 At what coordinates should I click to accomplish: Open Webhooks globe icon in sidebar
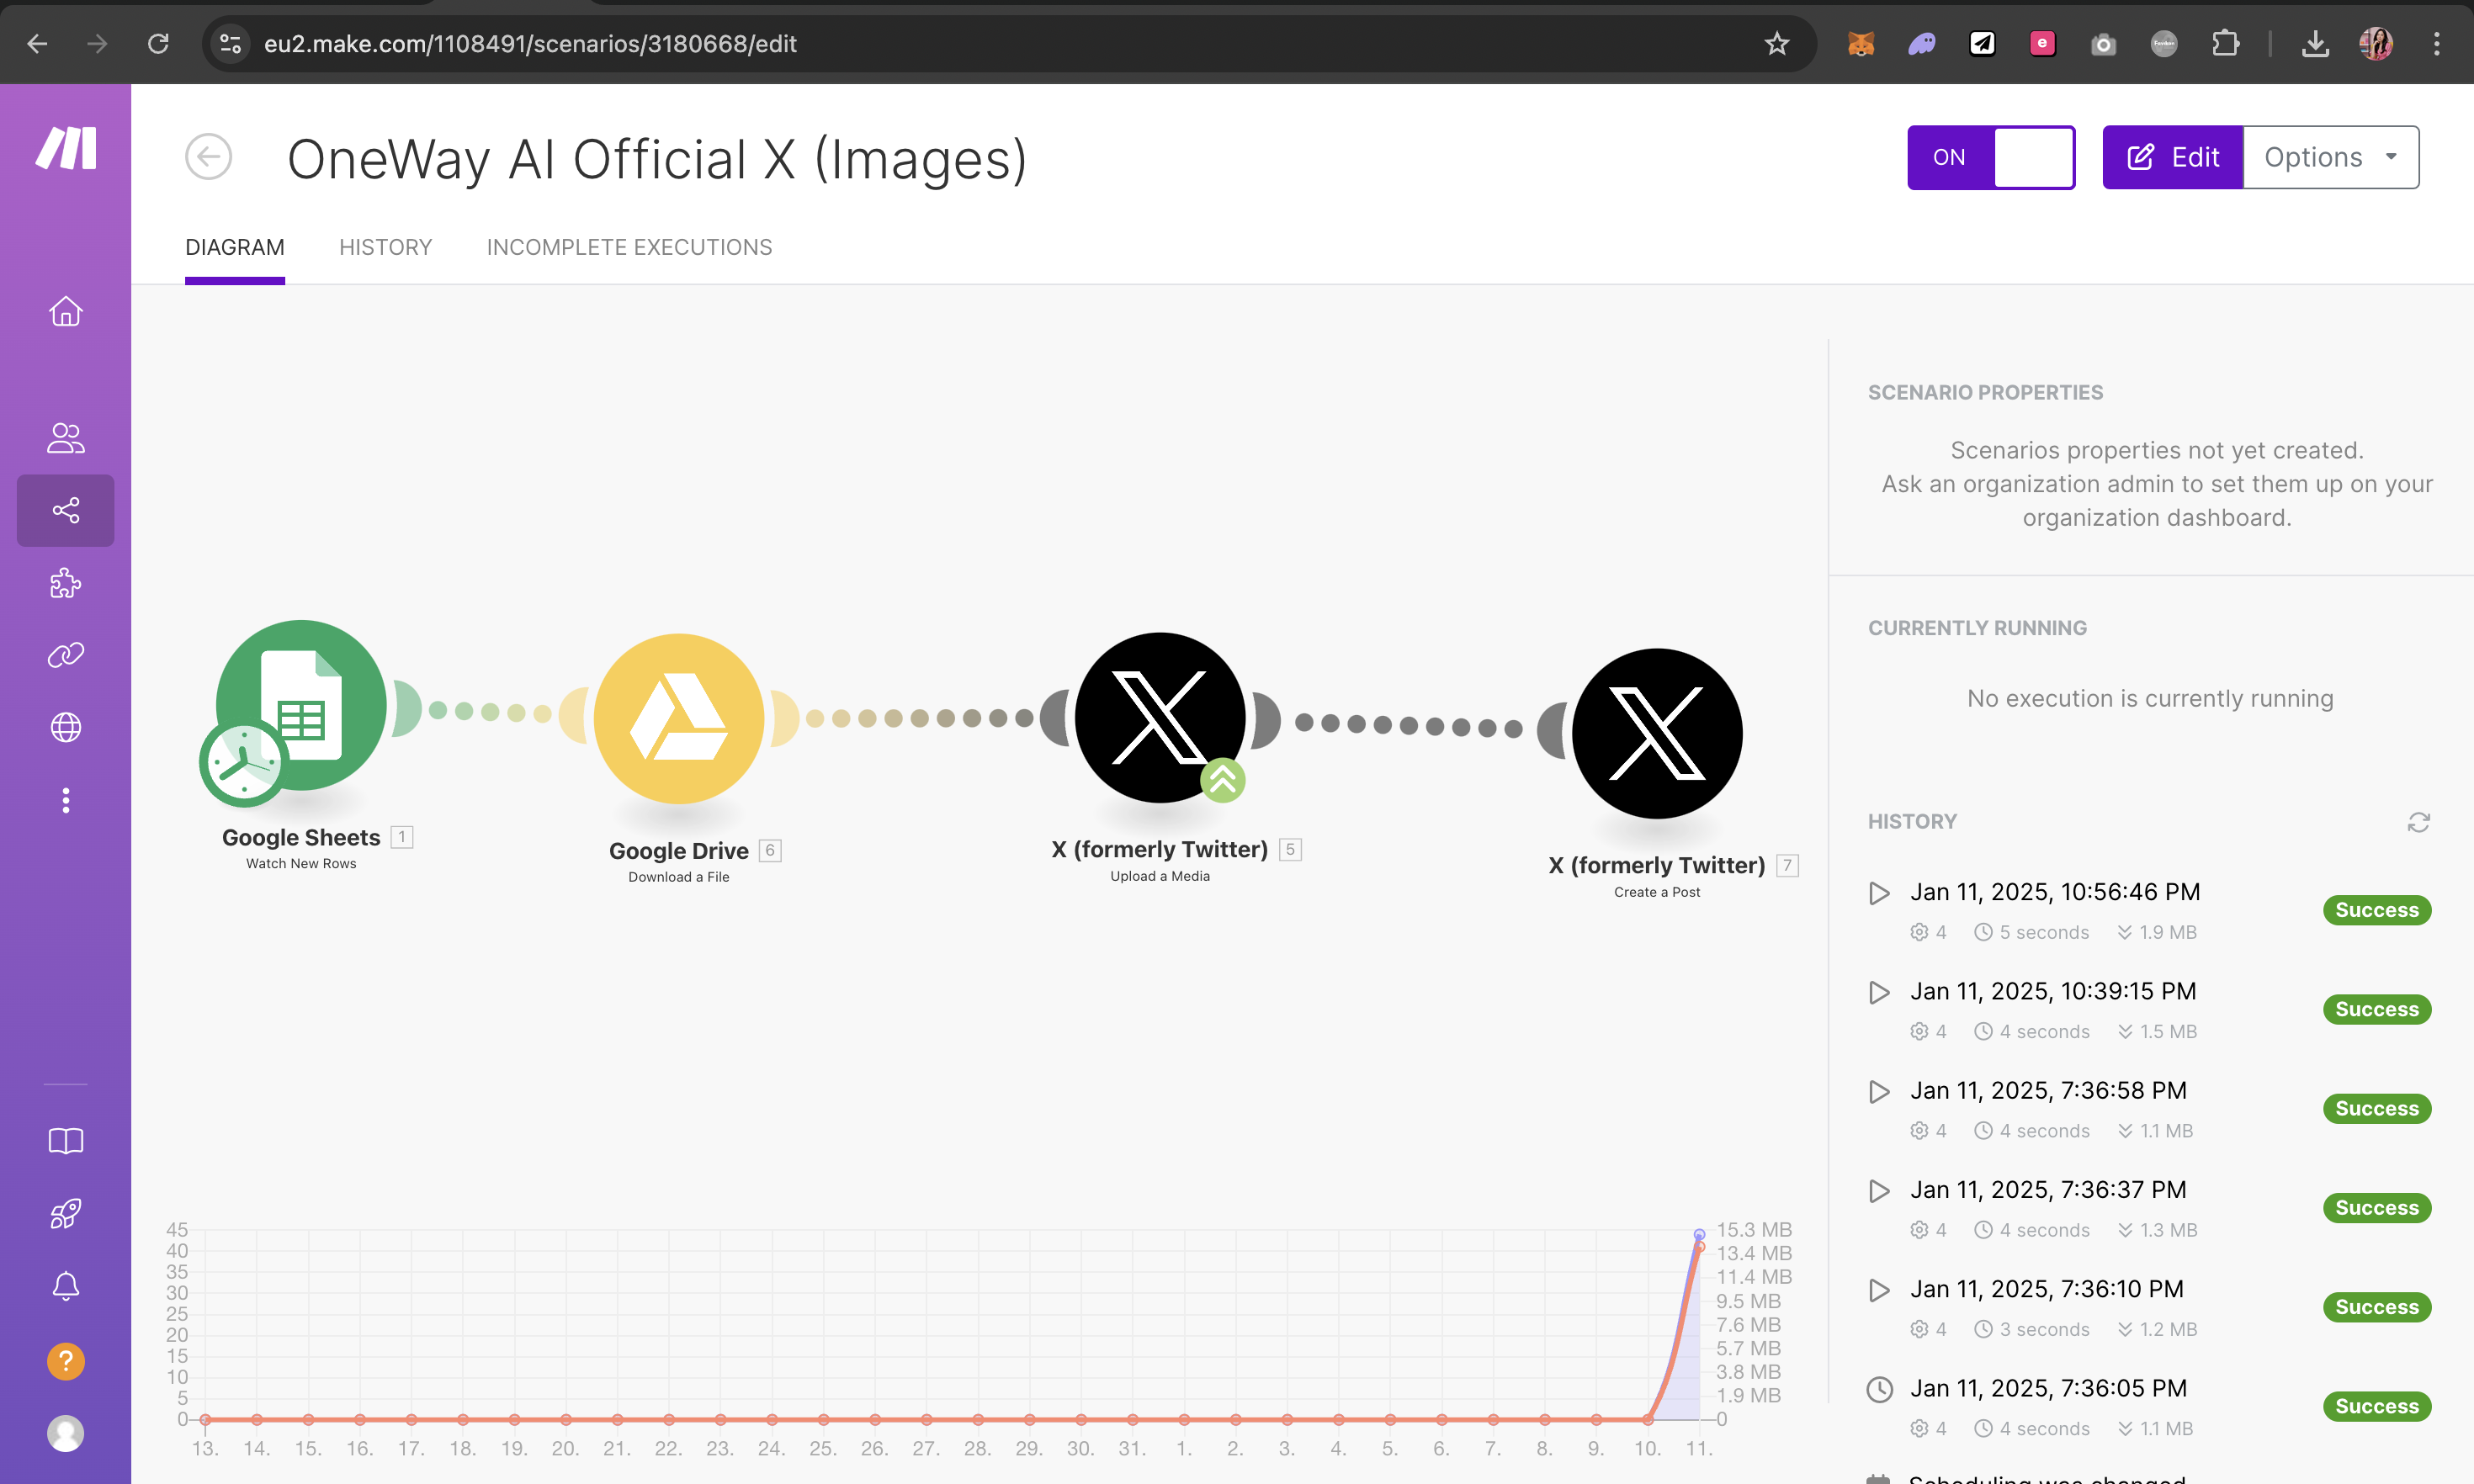click(x=66, y=727)
